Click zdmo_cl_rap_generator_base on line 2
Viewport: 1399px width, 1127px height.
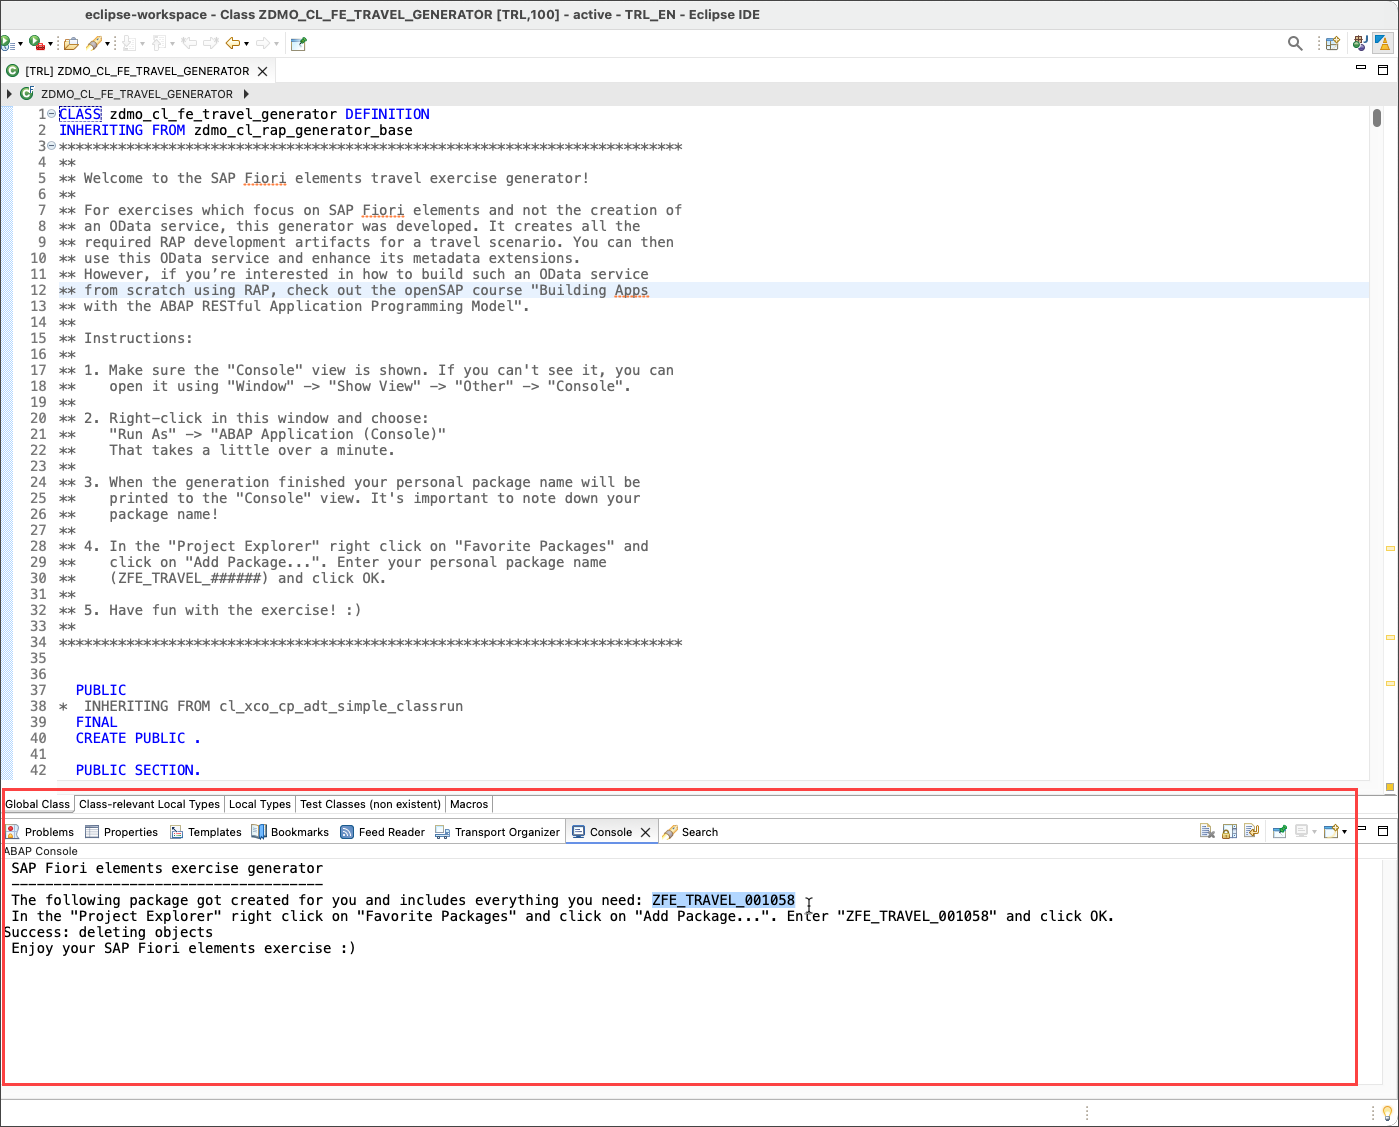303,130
